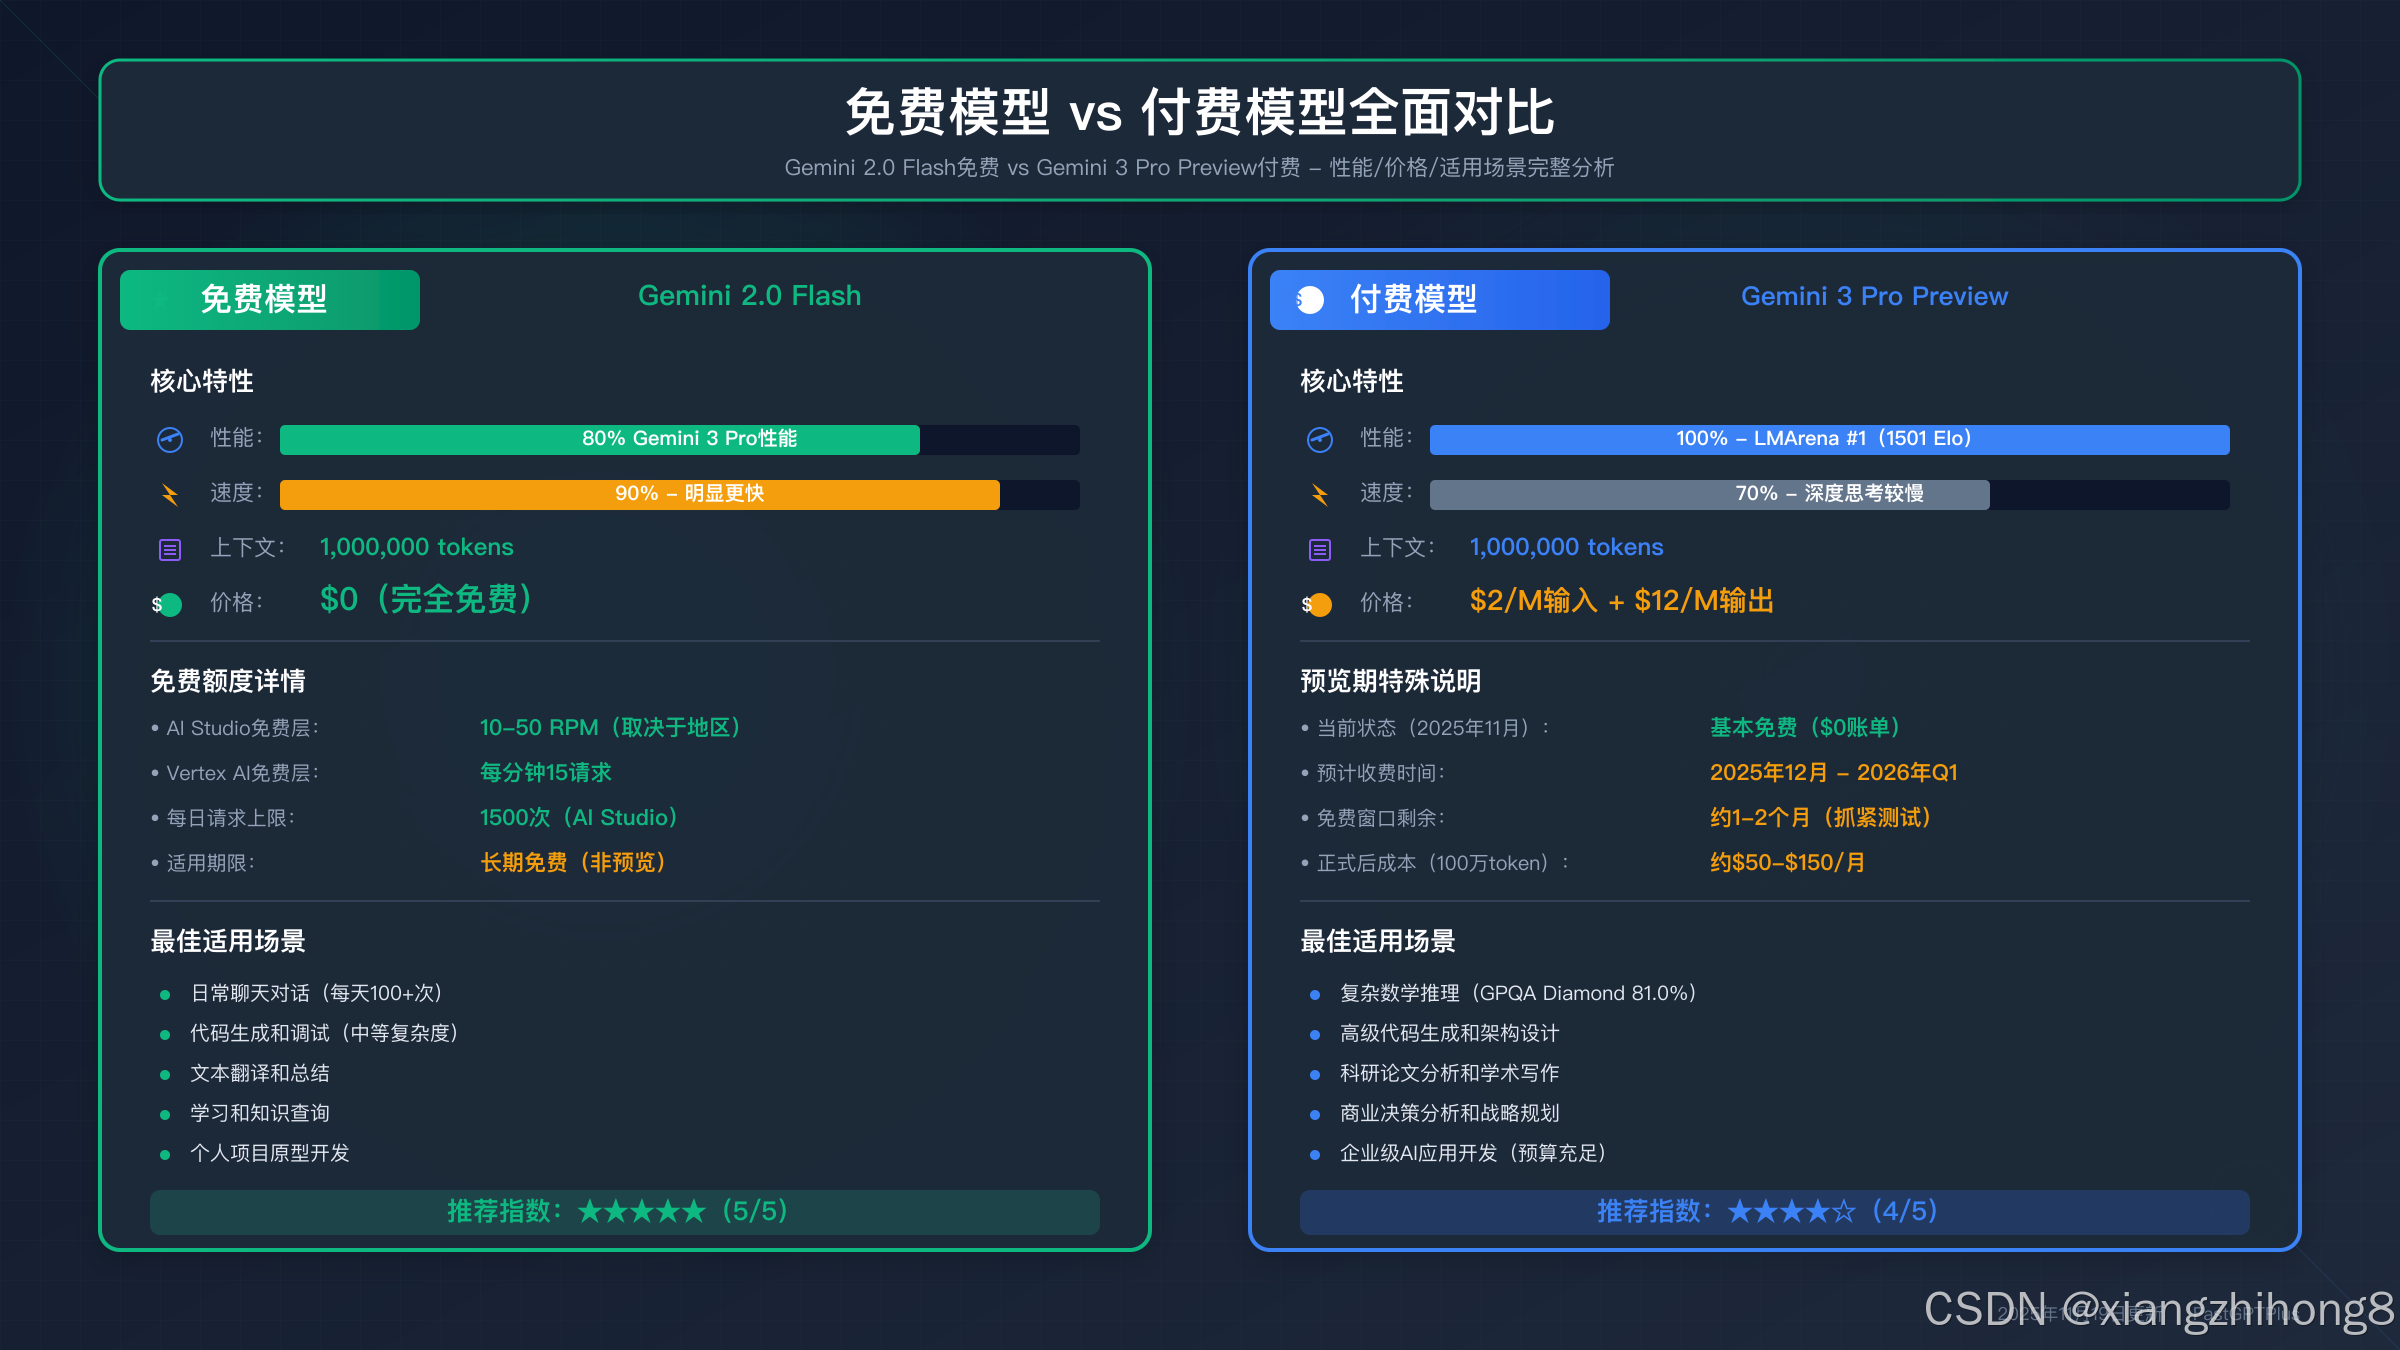Click the green 80% Gemini 3 Pro性能 bar
The height and width of the screenshot is (1350, 2400).
(600, 439)
